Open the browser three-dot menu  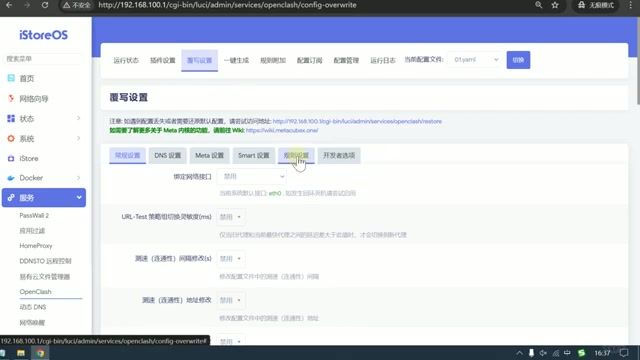point(630,5)
